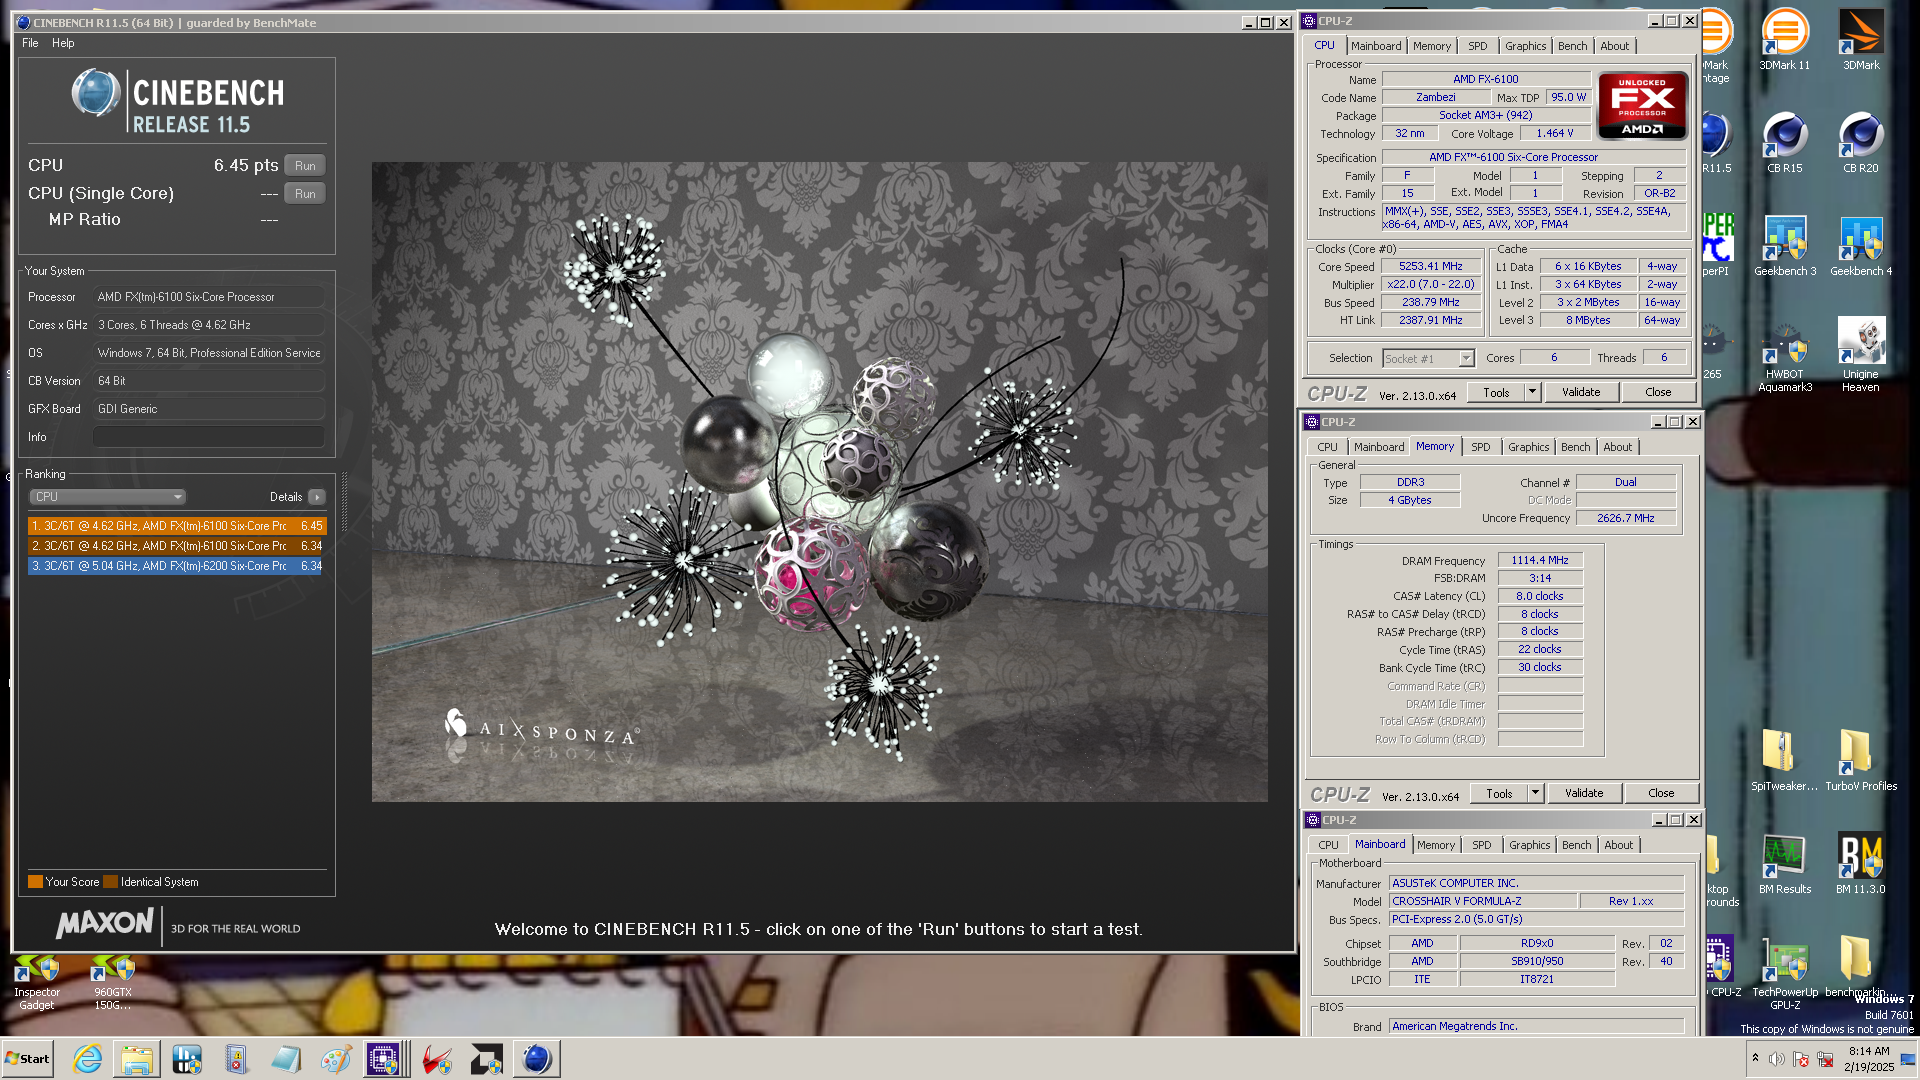Switch to CPU tab in middle CPU-Z
The height and width of the screenshot is (1080, 1920).
(x=1327, y=447)
